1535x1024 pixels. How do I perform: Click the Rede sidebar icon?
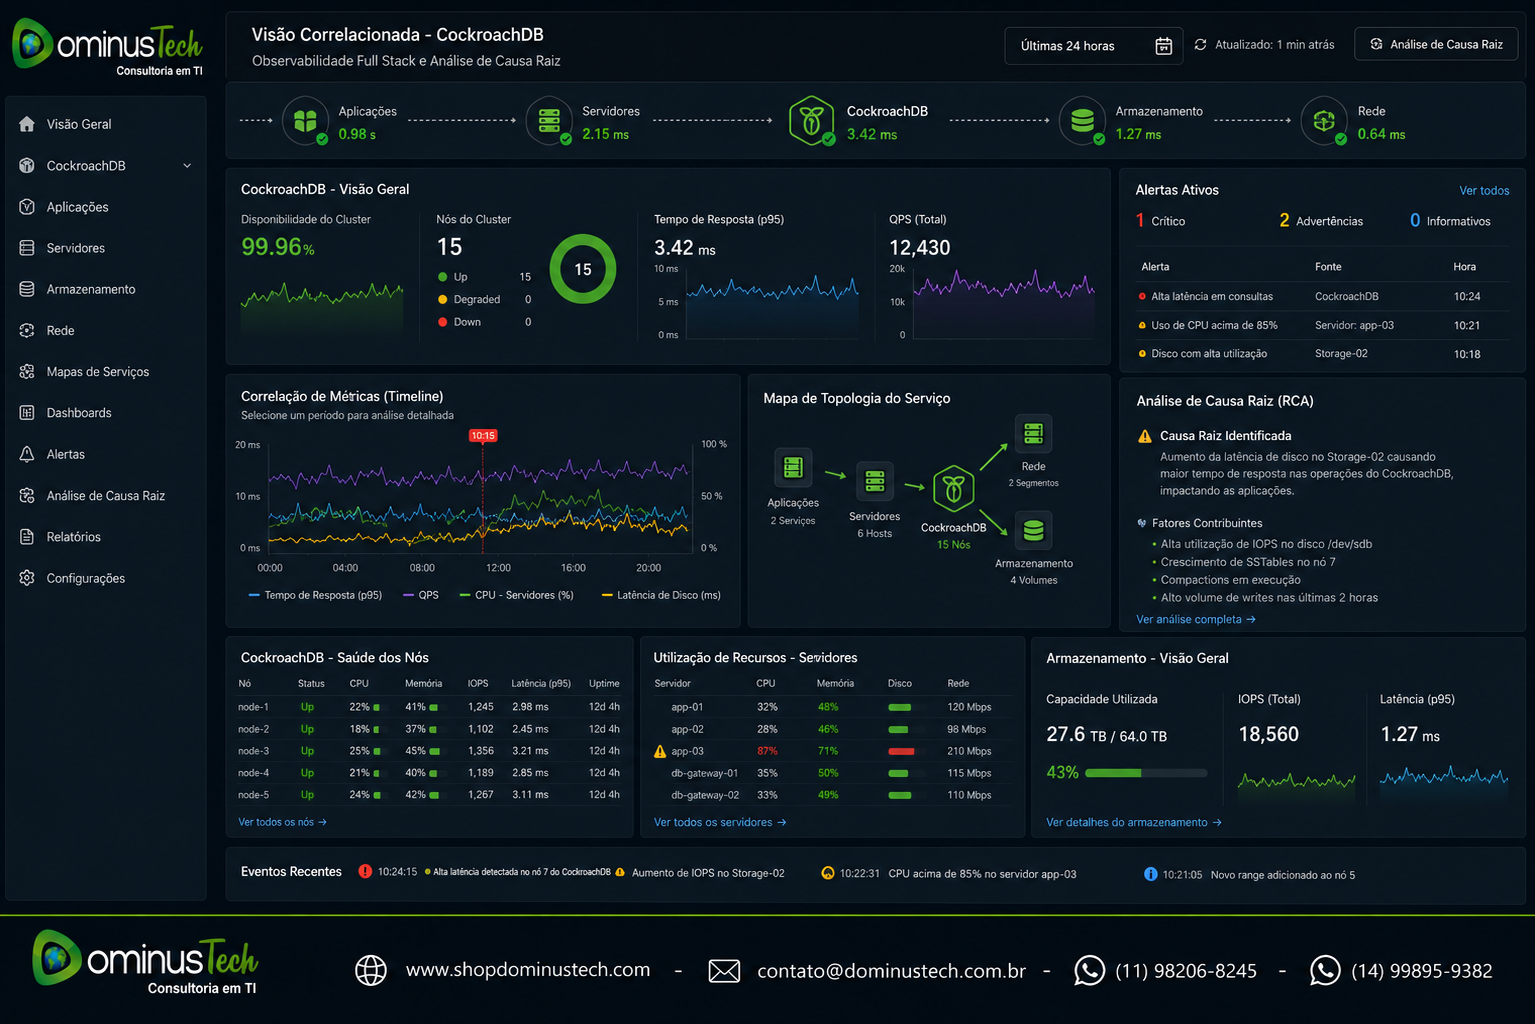pos(27,330)
